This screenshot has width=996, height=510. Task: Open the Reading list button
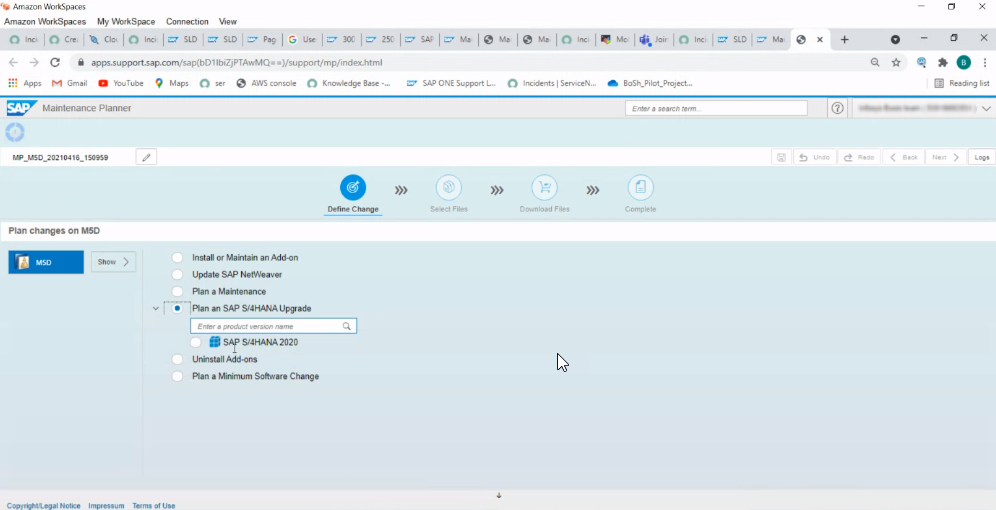[x=962, y=83]
